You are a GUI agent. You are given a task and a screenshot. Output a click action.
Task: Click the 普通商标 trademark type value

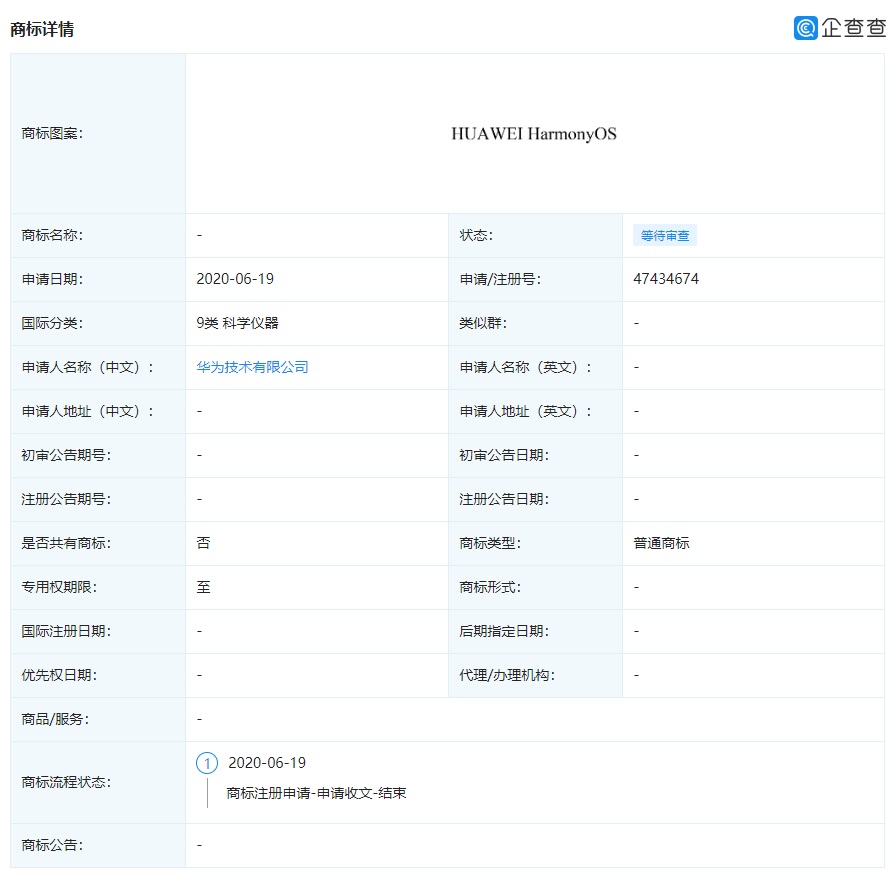pyautogui.click(x=661, y=543)
